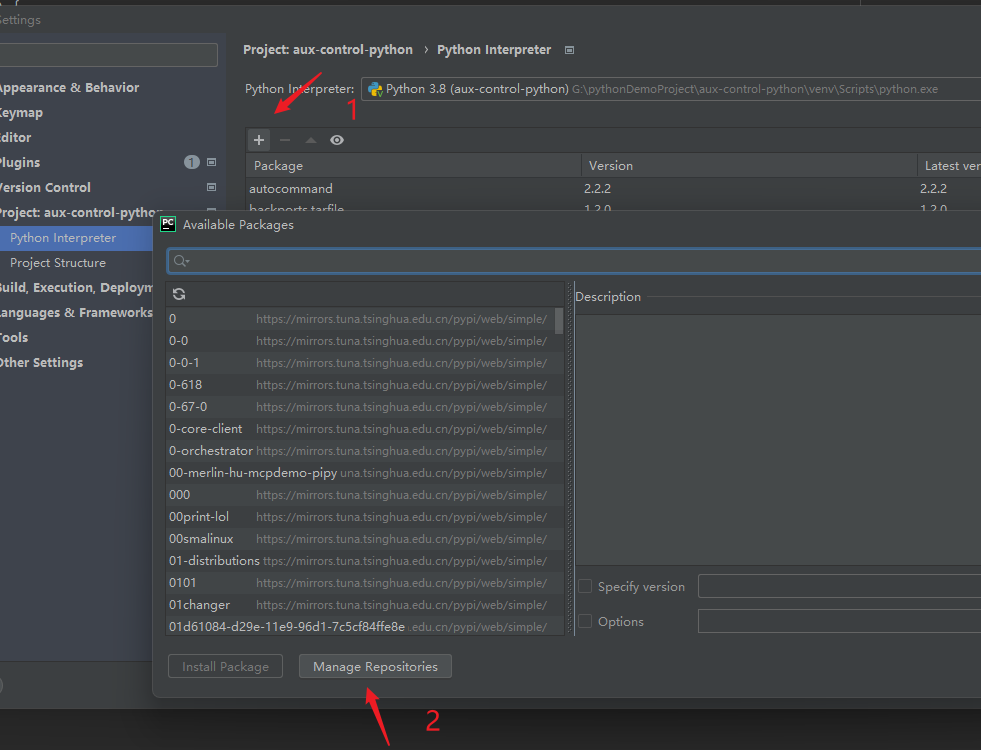This screenshot has width=981, height=750.
Task: Click the magnifier icon in the package search
Action: point(181,261)
